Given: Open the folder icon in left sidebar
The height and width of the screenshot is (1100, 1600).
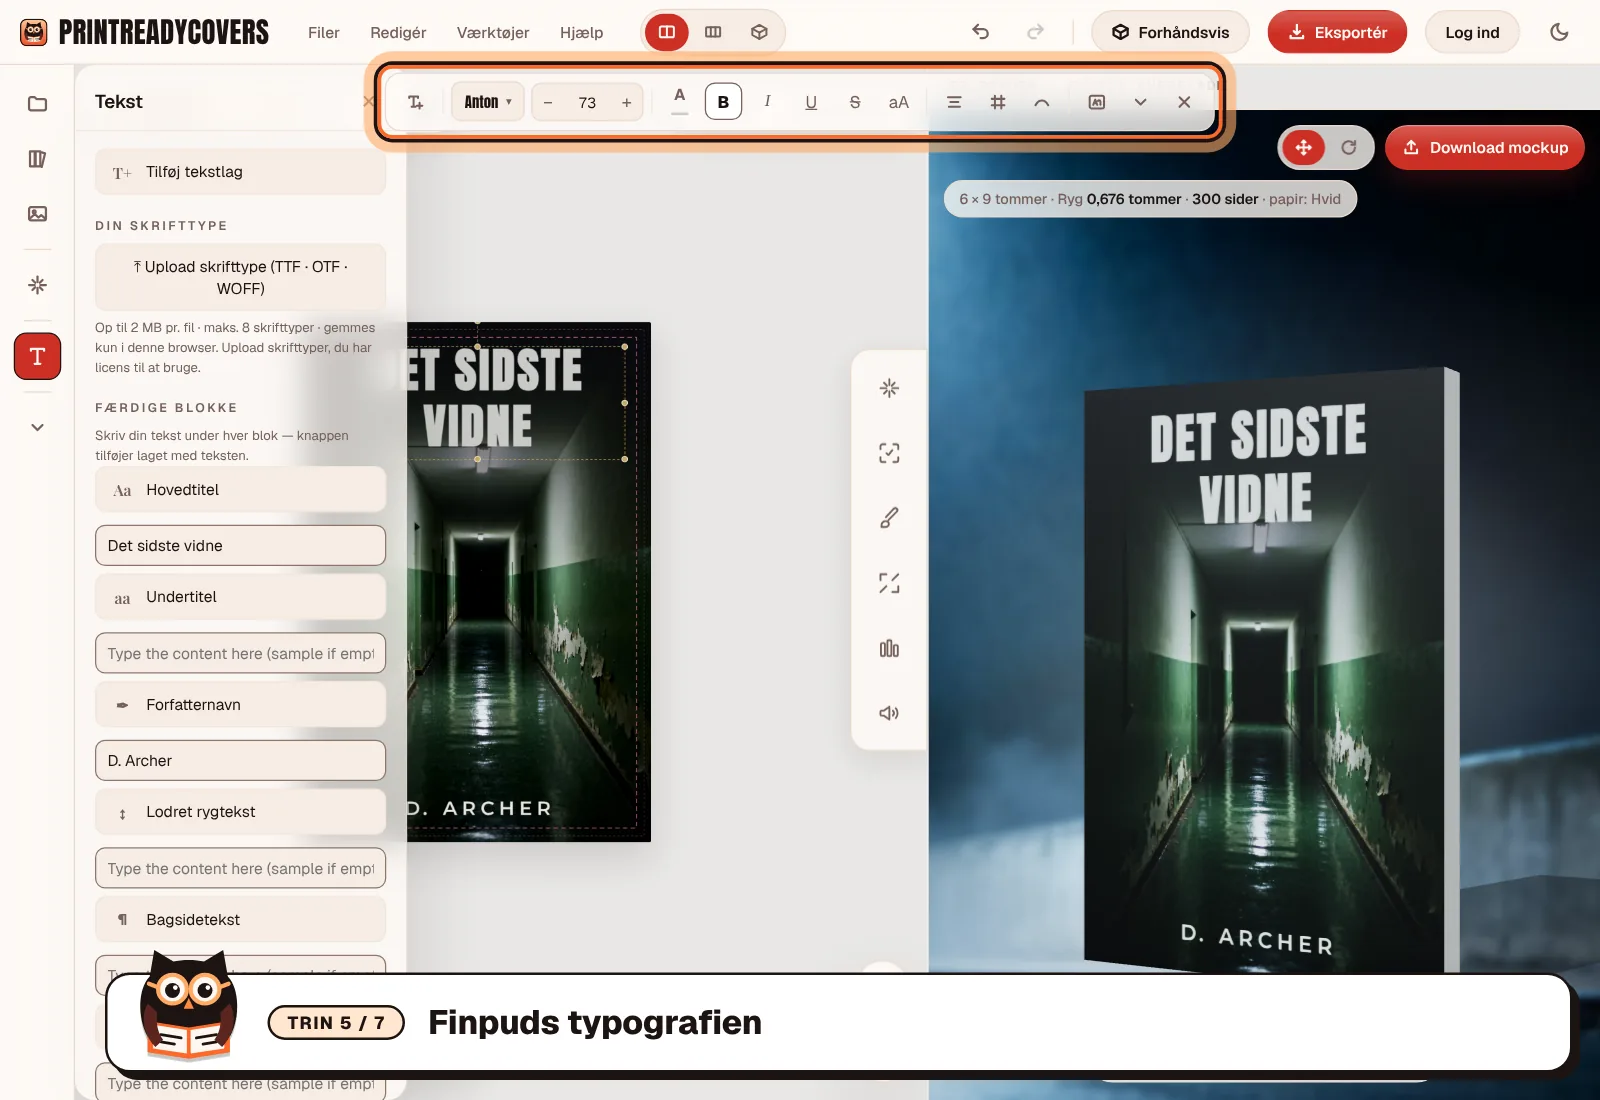Looking at the screenshot, I should (x=37, y=104).
